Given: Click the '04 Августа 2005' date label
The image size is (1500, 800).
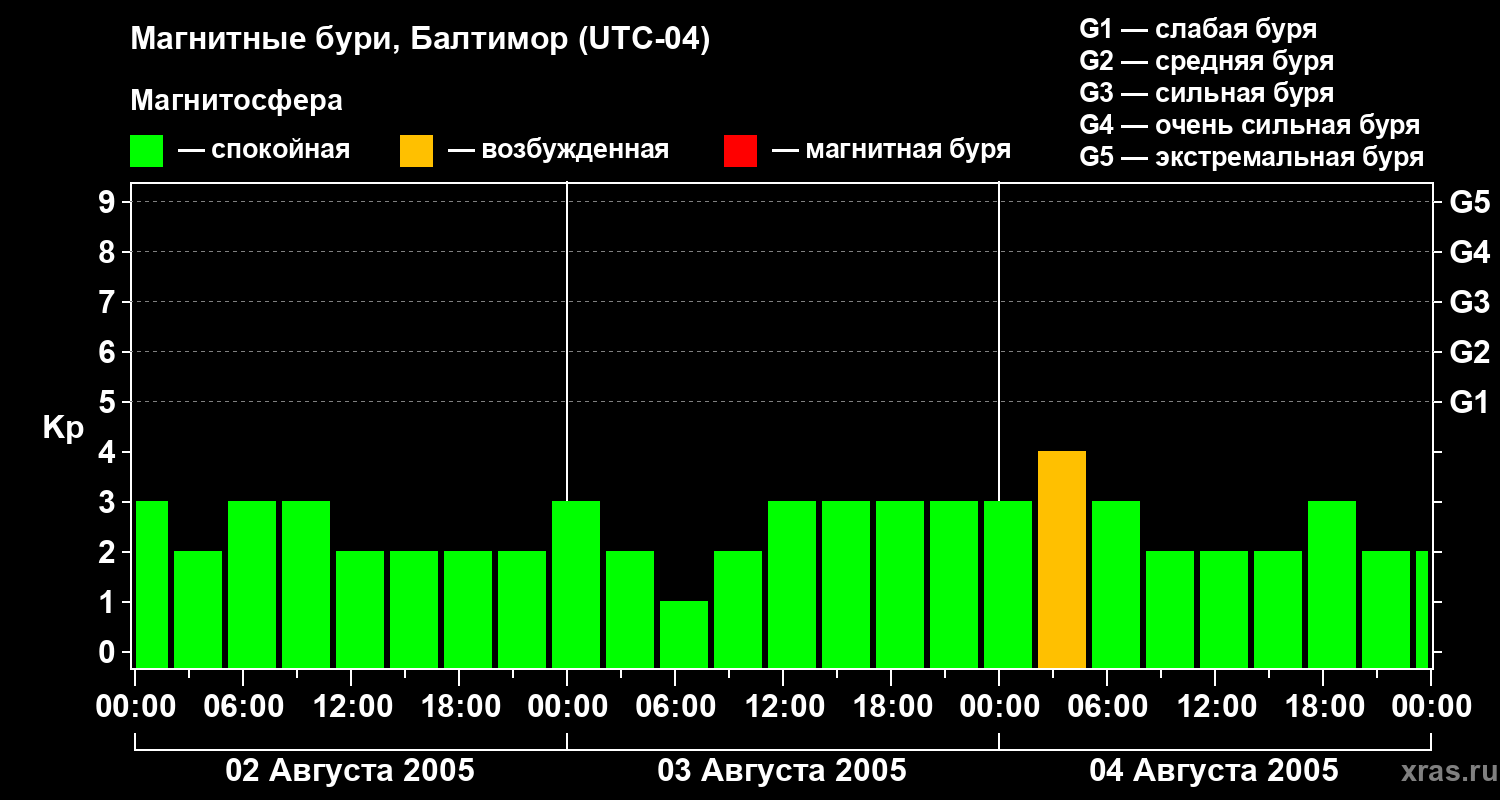Looking at the screenshot, I should point(1214,771).
